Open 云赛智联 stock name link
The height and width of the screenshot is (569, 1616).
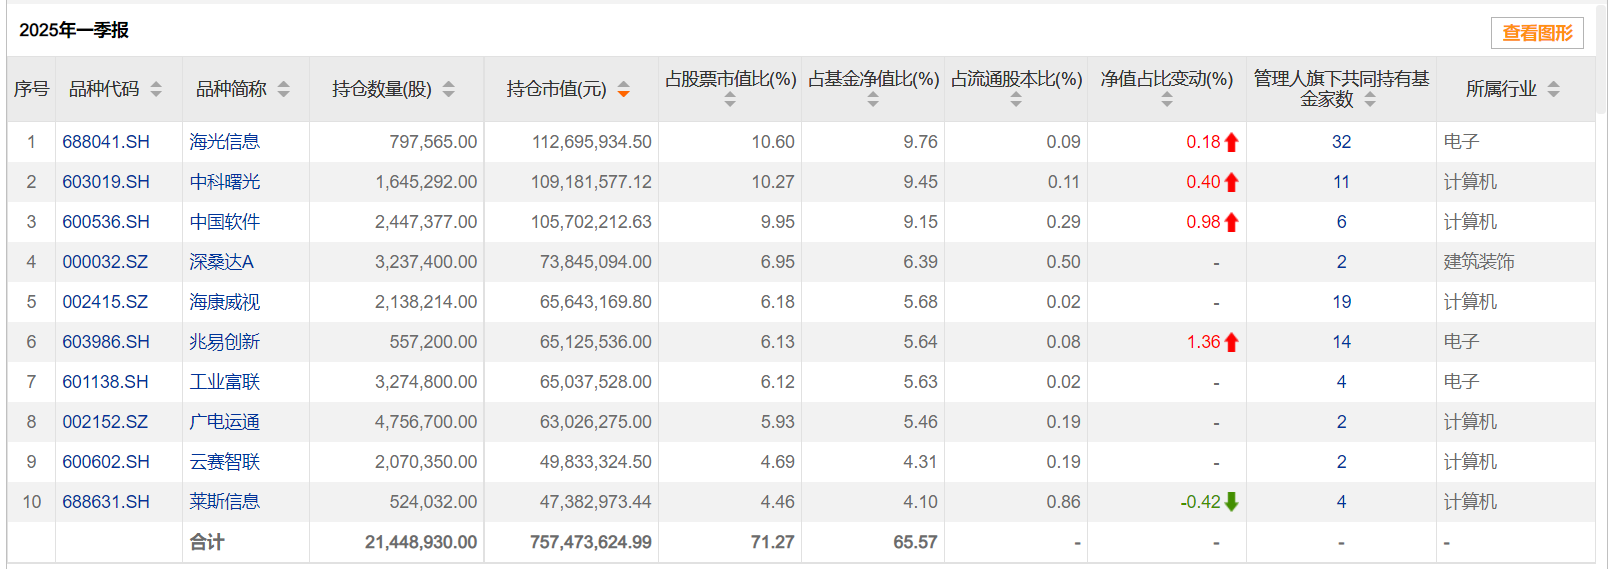click(x=225, y=462)
